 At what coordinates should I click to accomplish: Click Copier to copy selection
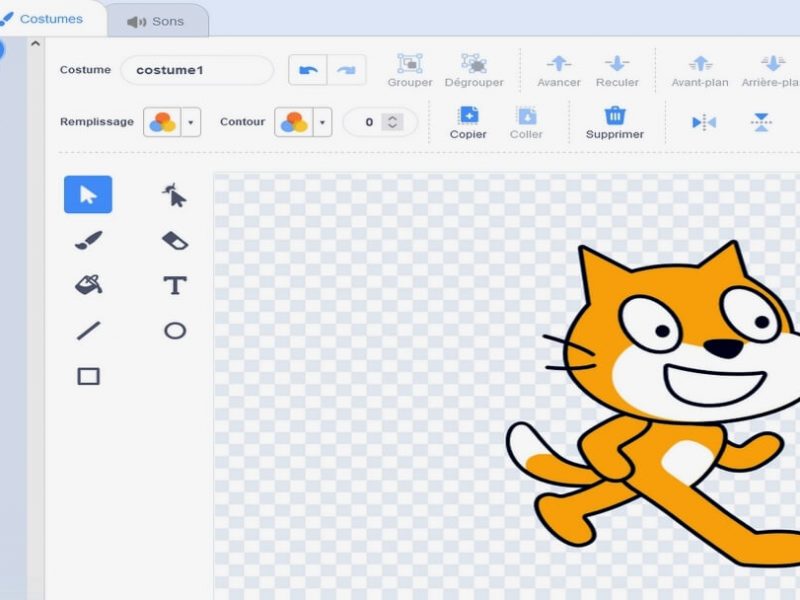coord(468,123)
